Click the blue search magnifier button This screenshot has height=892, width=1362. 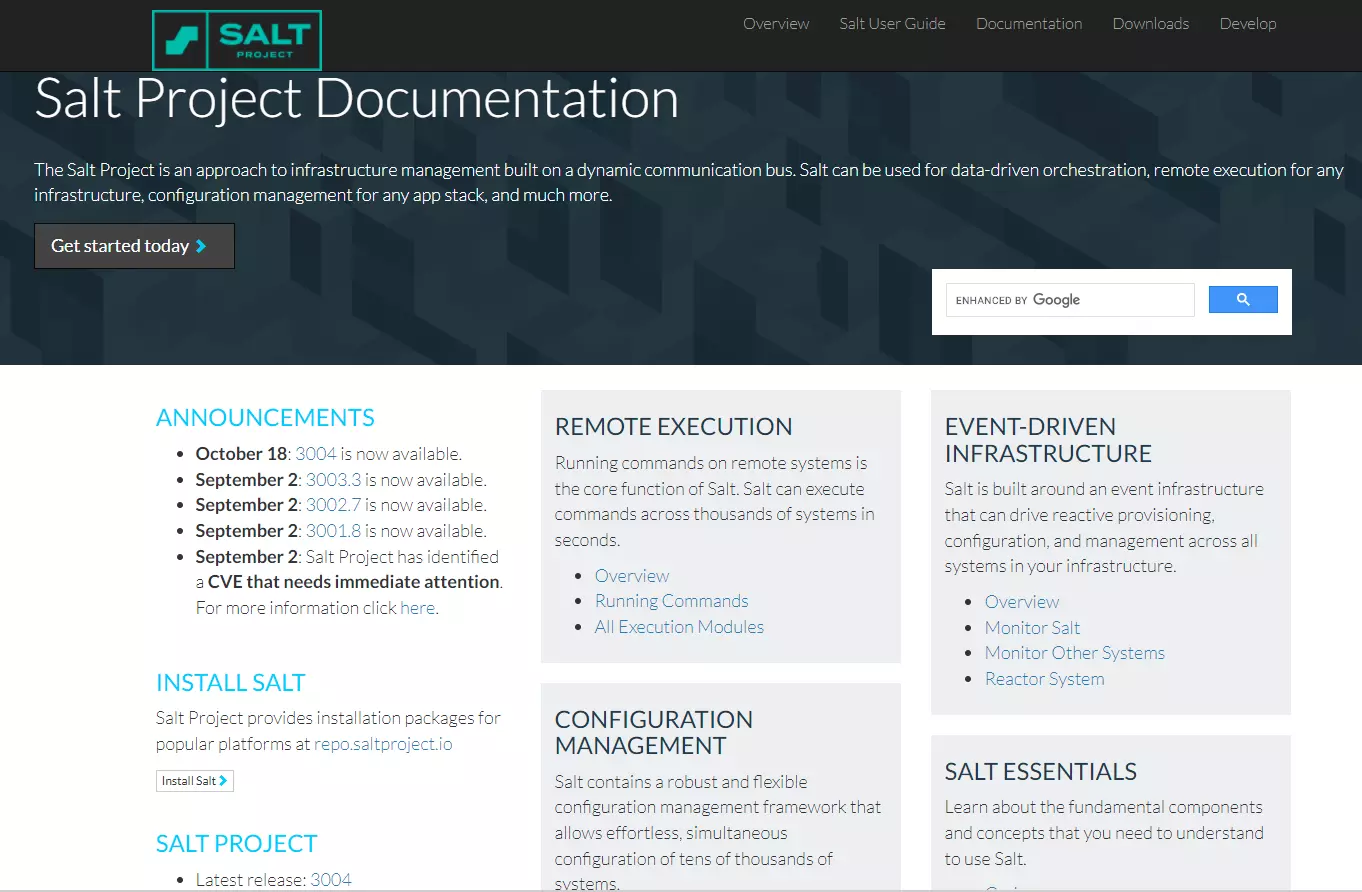(1243, 299)
